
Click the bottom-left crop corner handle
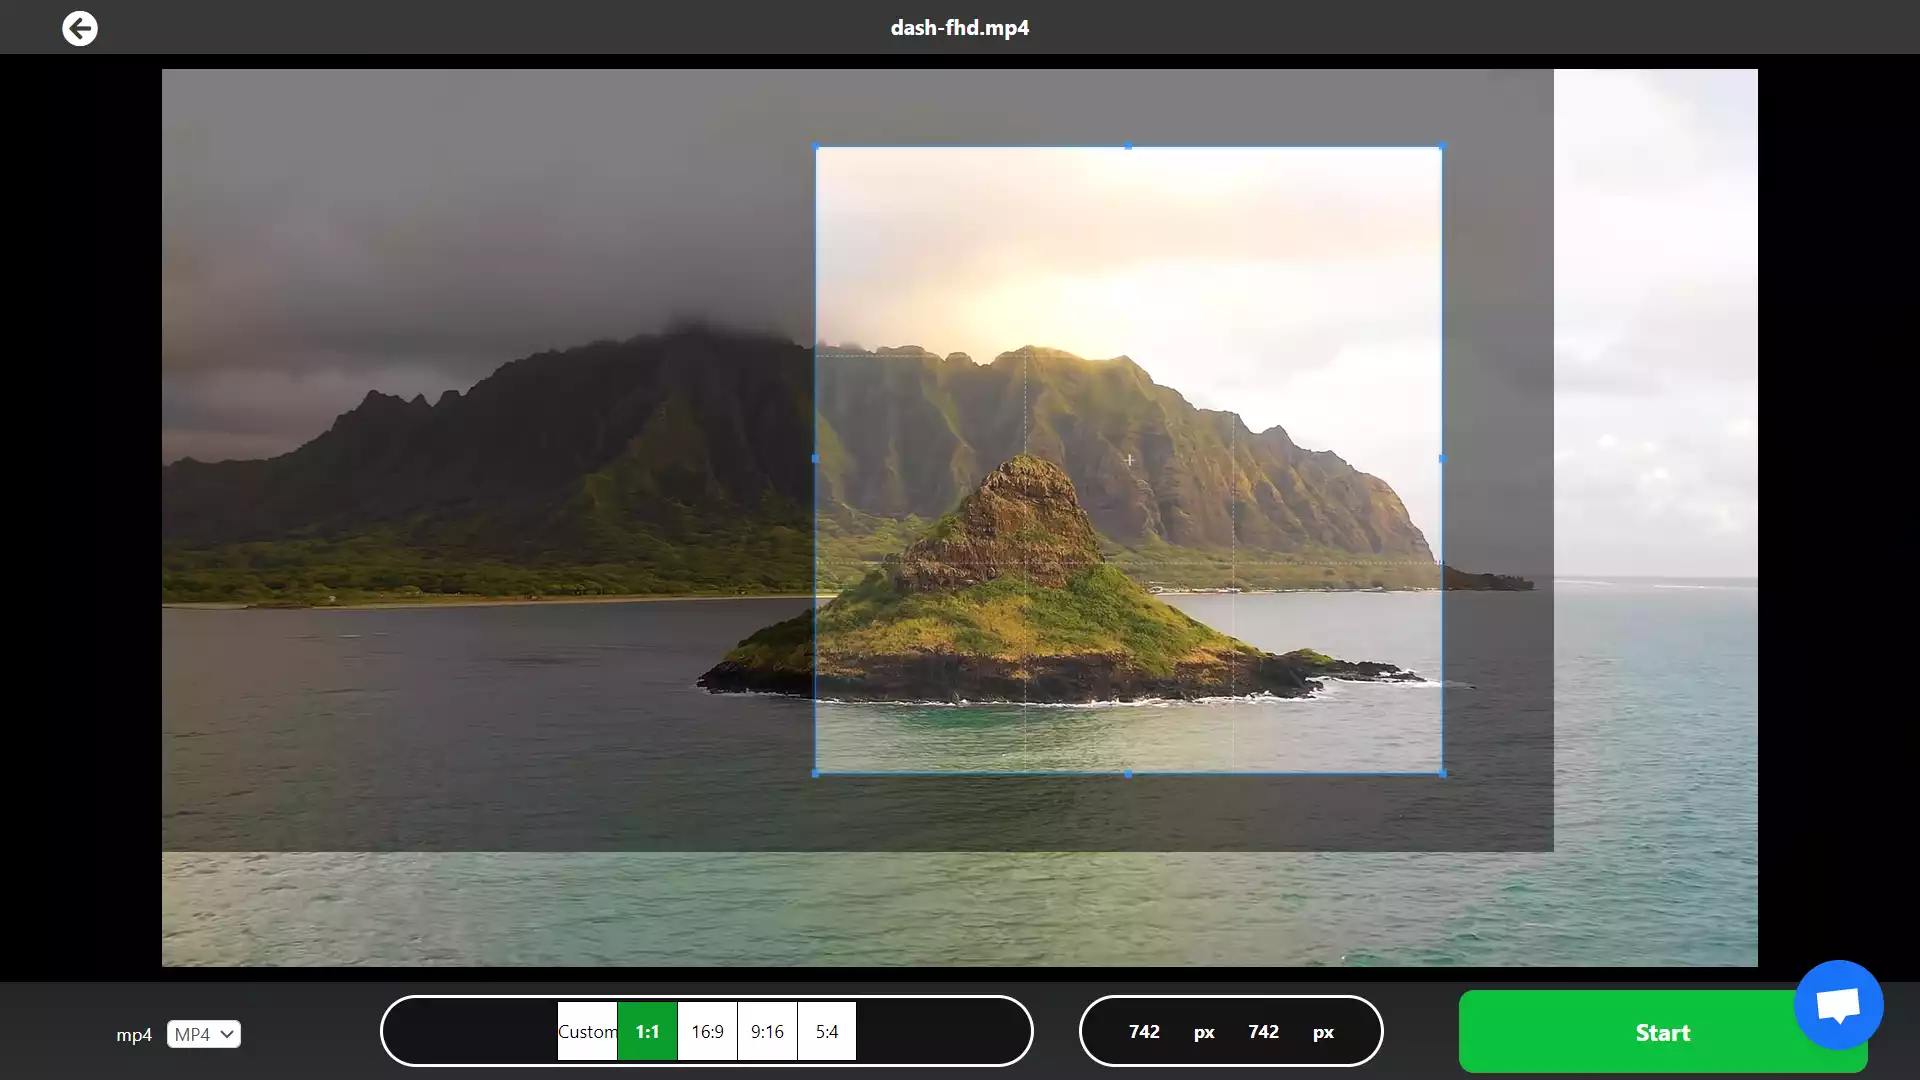point(816,773)
